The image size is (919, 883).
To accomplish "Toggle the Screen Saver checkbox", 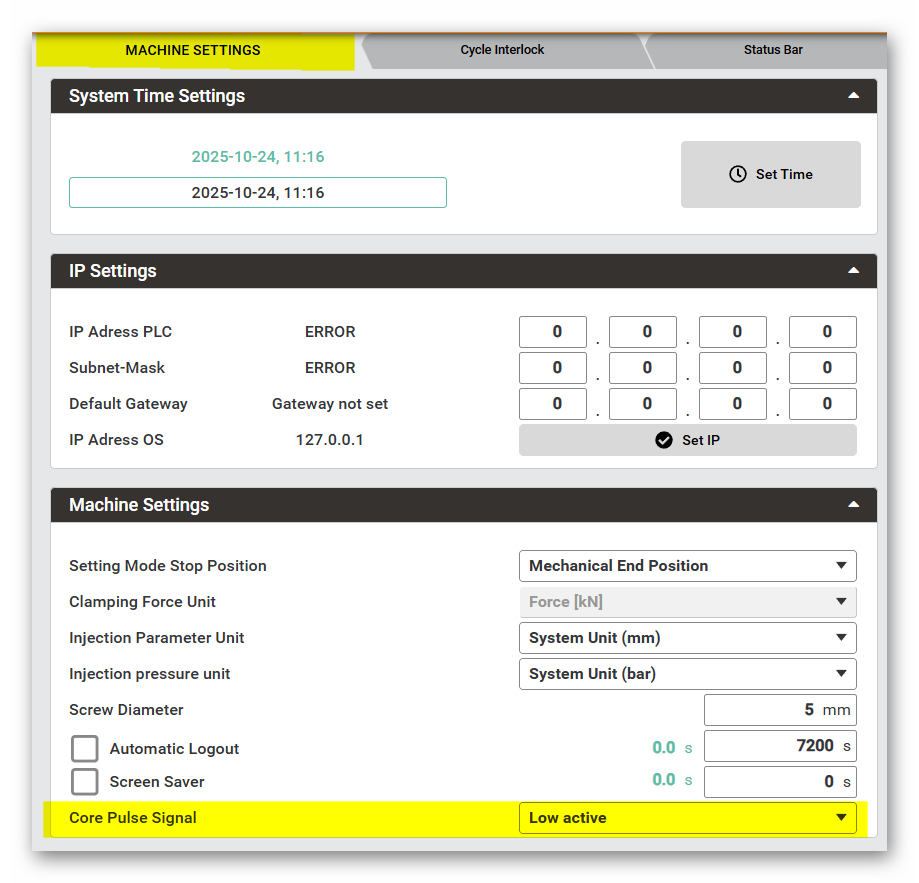I will pos(85,782).
